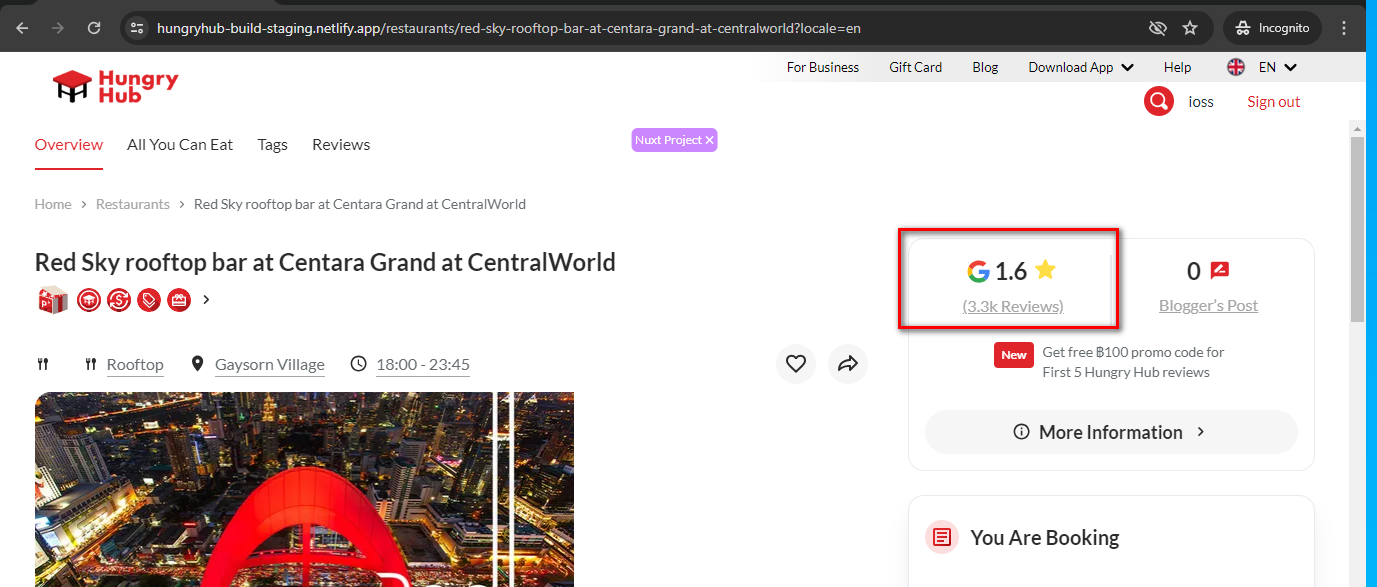Image resolution: width=1377 pixels, height=587 pixels.
Task: Open More Information section
Action: point(1110,432)
